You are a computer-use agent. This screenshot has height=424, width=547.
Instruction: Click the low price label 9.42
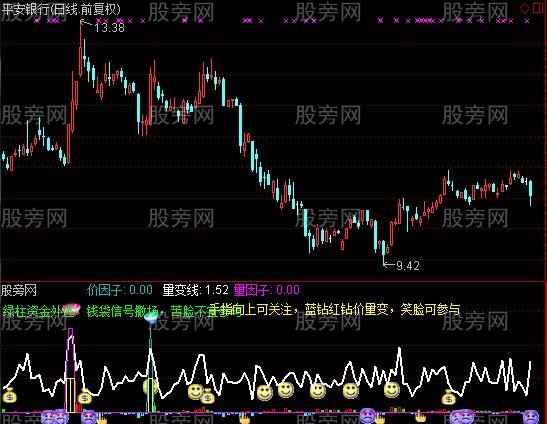pyautogui.click(x=408, y=266)
